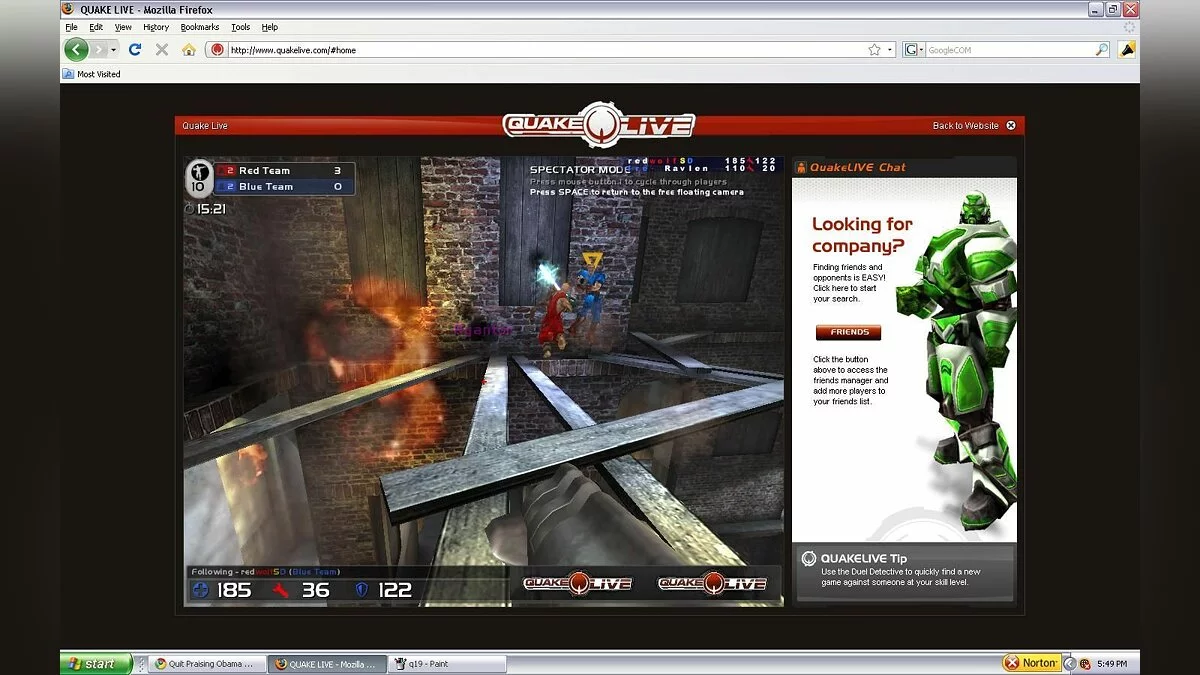Open the File menu
The height and width of the screenshot is (675, 1200).
coord(71,27)
